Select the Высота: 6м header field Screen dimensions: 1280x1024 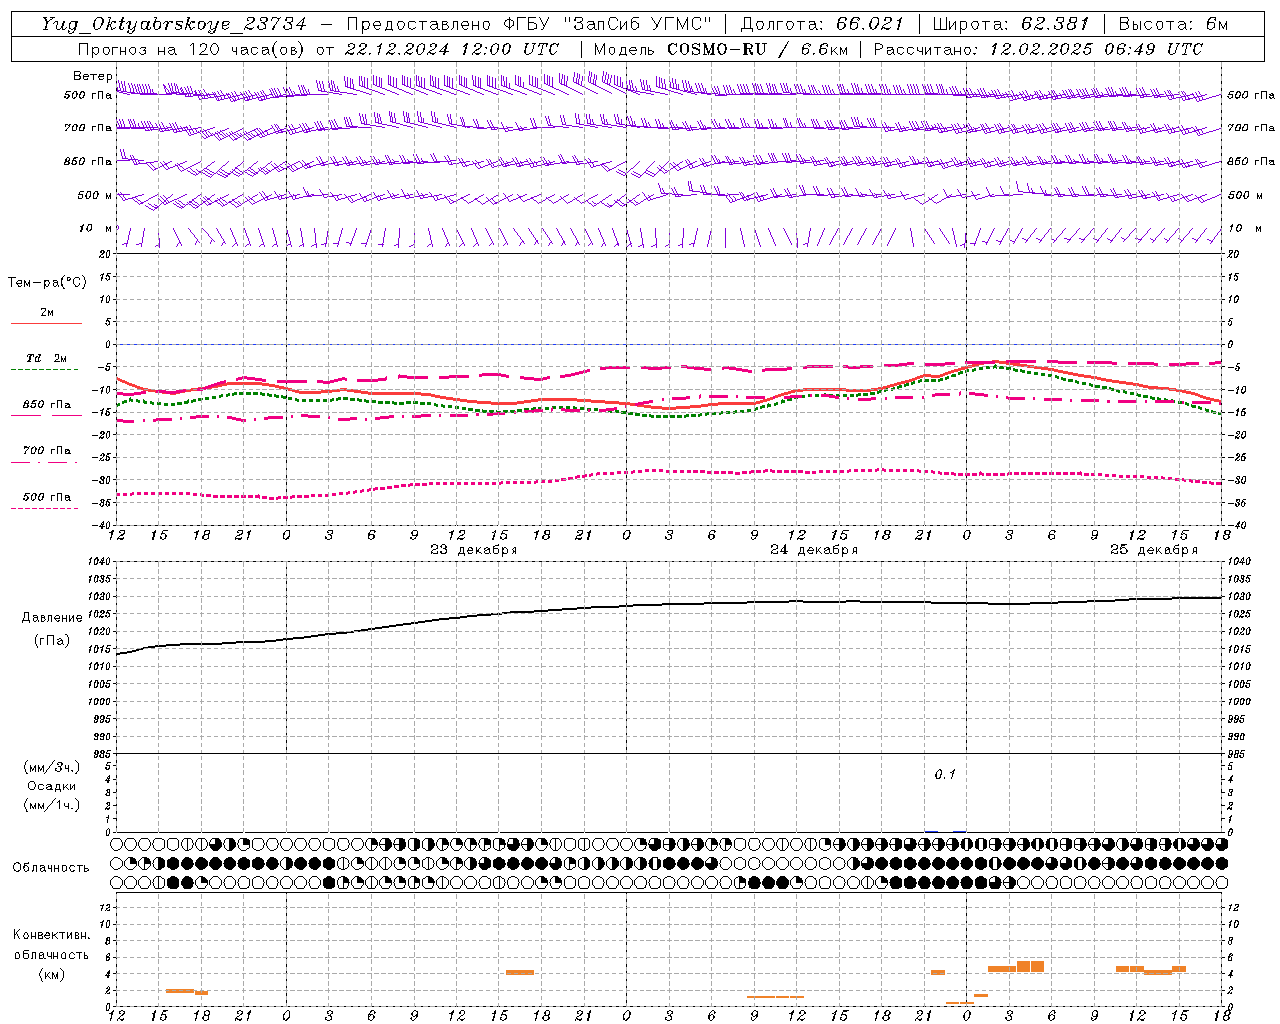point(1173,25)
